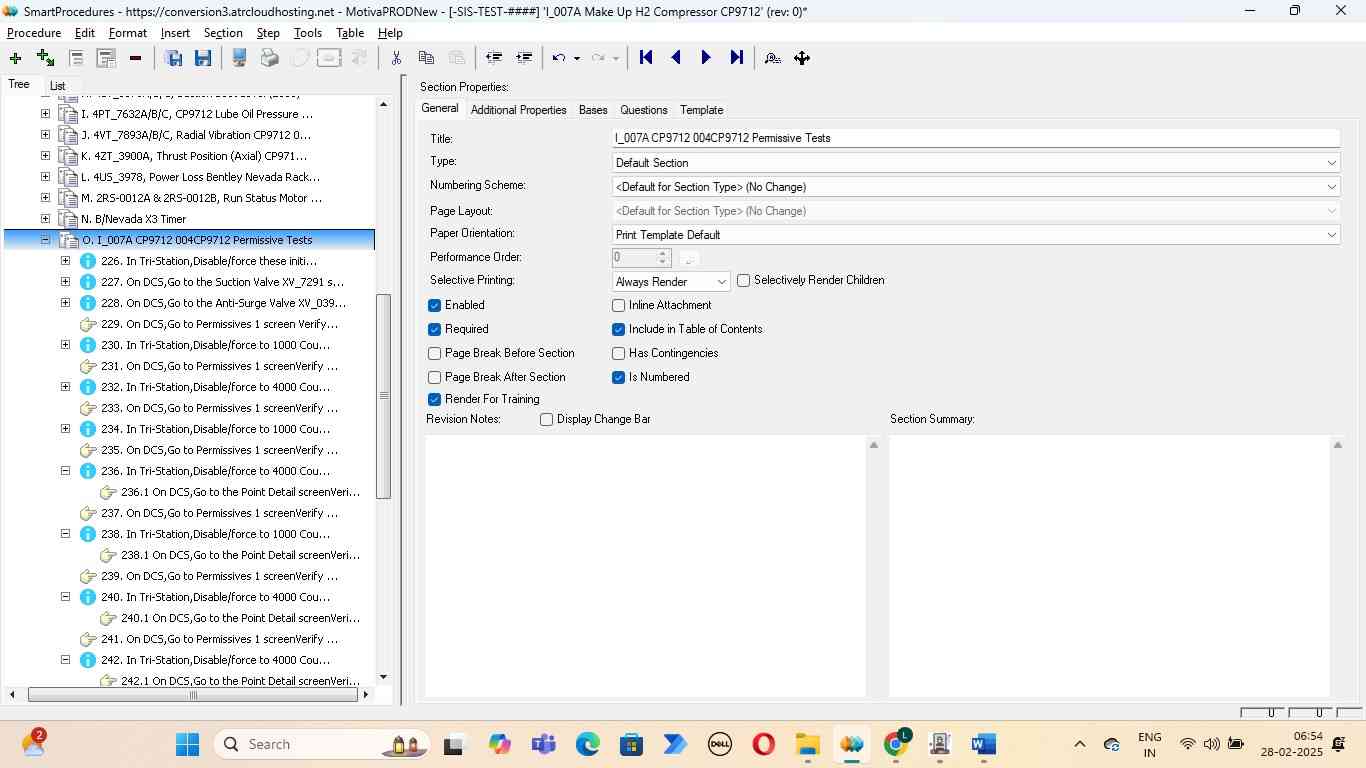Click the outdent arrow icon
The width and height of the screenshot is (1366, 768).
tap(493, 58)
